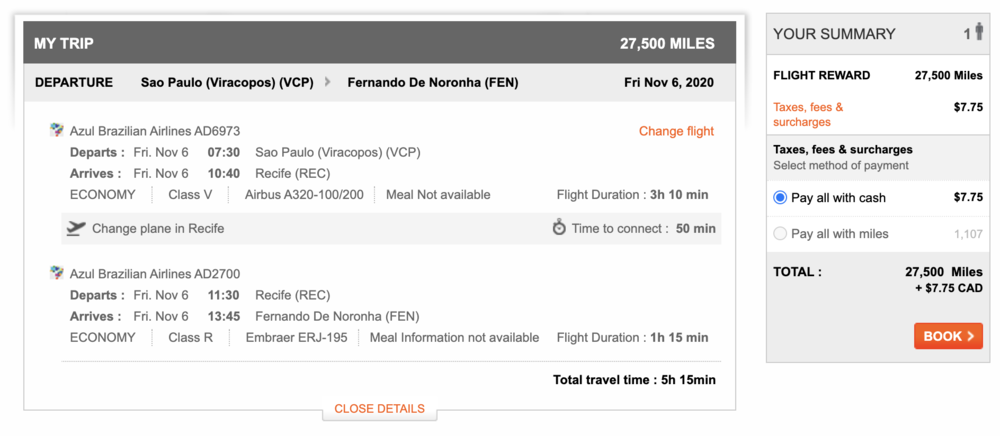Click the Your Summary heading
Screen dimensions: 1000x436
coord(834,34)
